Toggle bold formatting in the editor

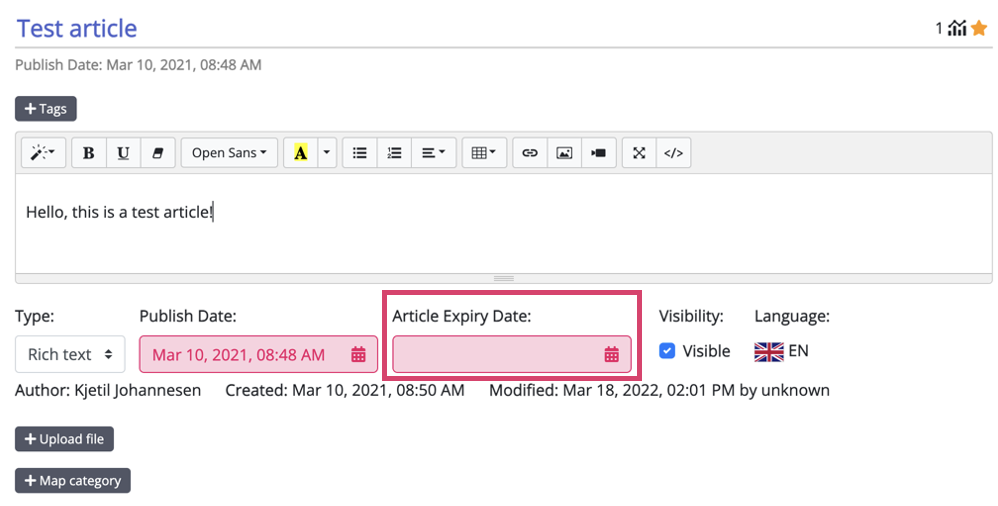(x=89, y=153)
